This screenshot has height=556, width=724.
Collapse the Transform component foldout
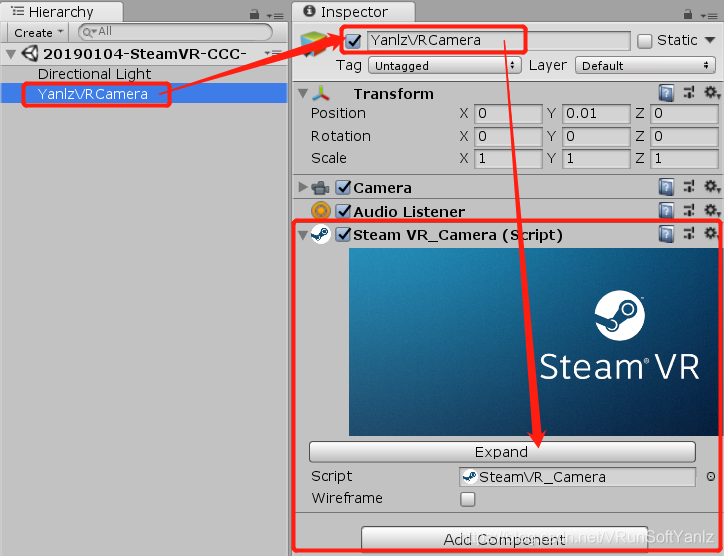[303, 94]
